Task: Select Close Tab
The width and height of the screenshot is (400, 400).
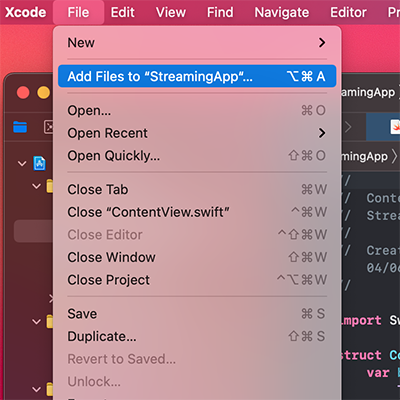Action: pos(197,190)
